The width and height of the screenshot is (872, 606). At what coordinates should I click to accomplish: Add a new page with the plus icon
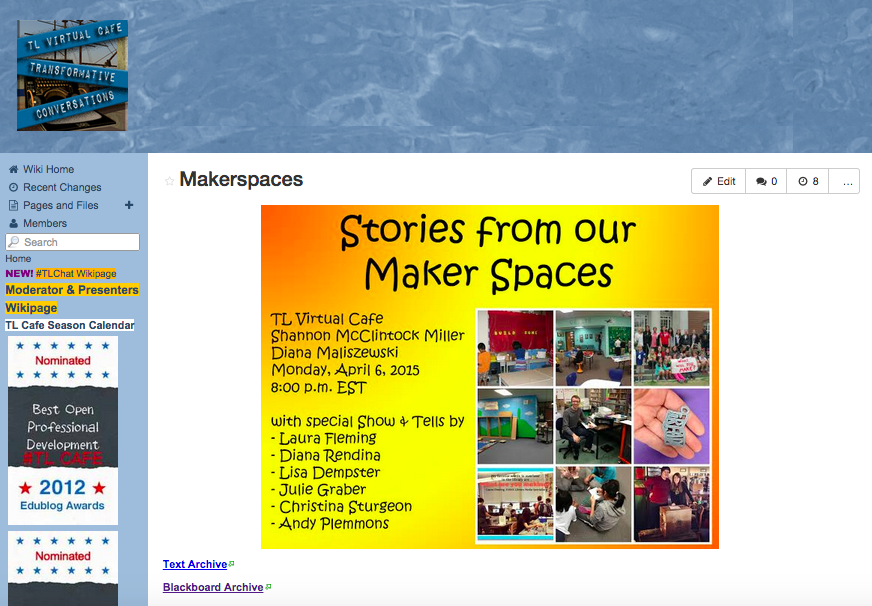[129, 205]
